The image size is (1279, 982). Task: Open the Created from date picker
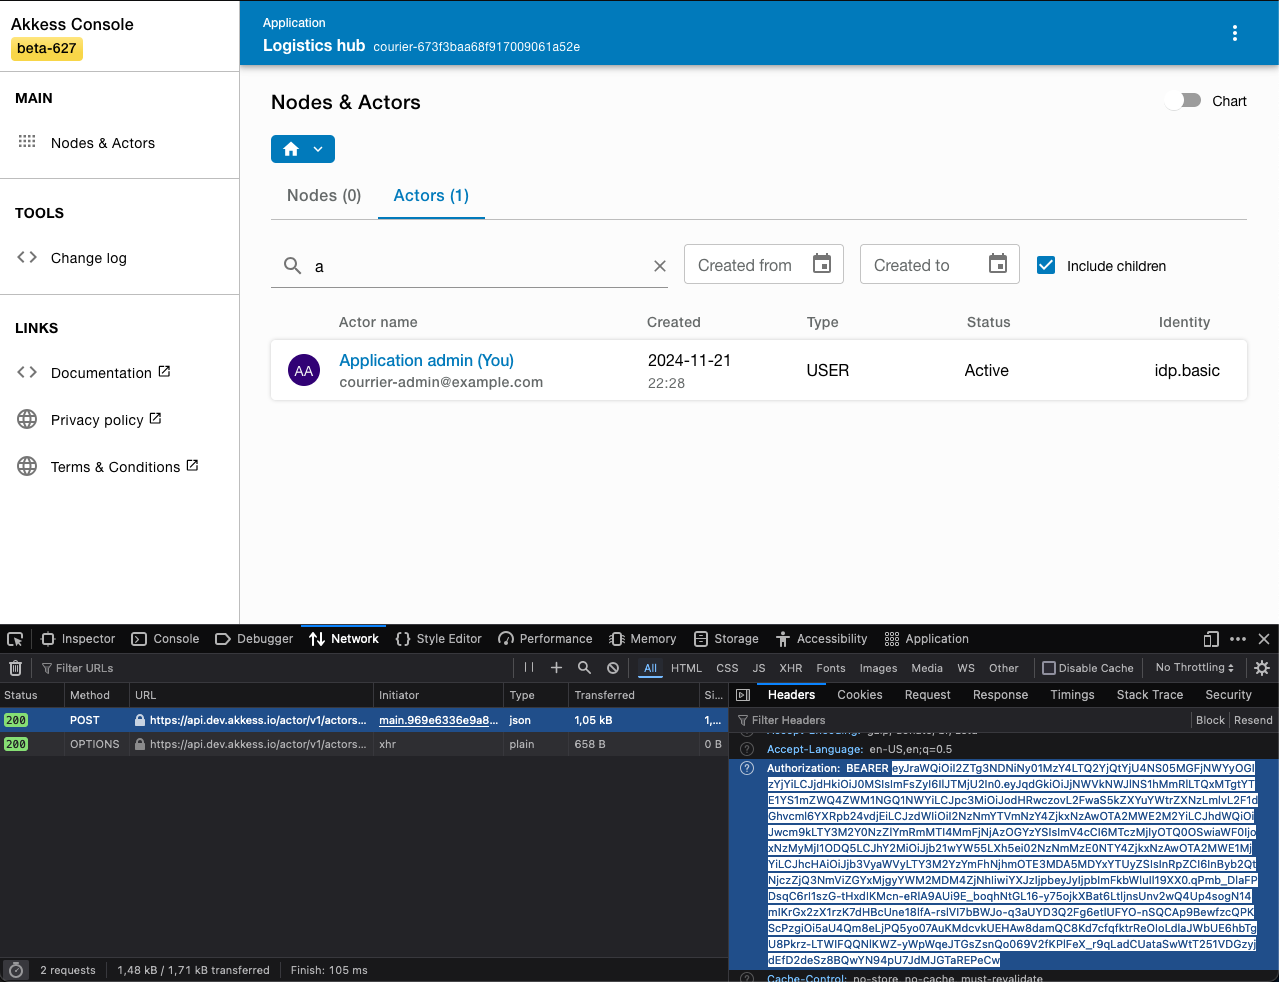821,264
